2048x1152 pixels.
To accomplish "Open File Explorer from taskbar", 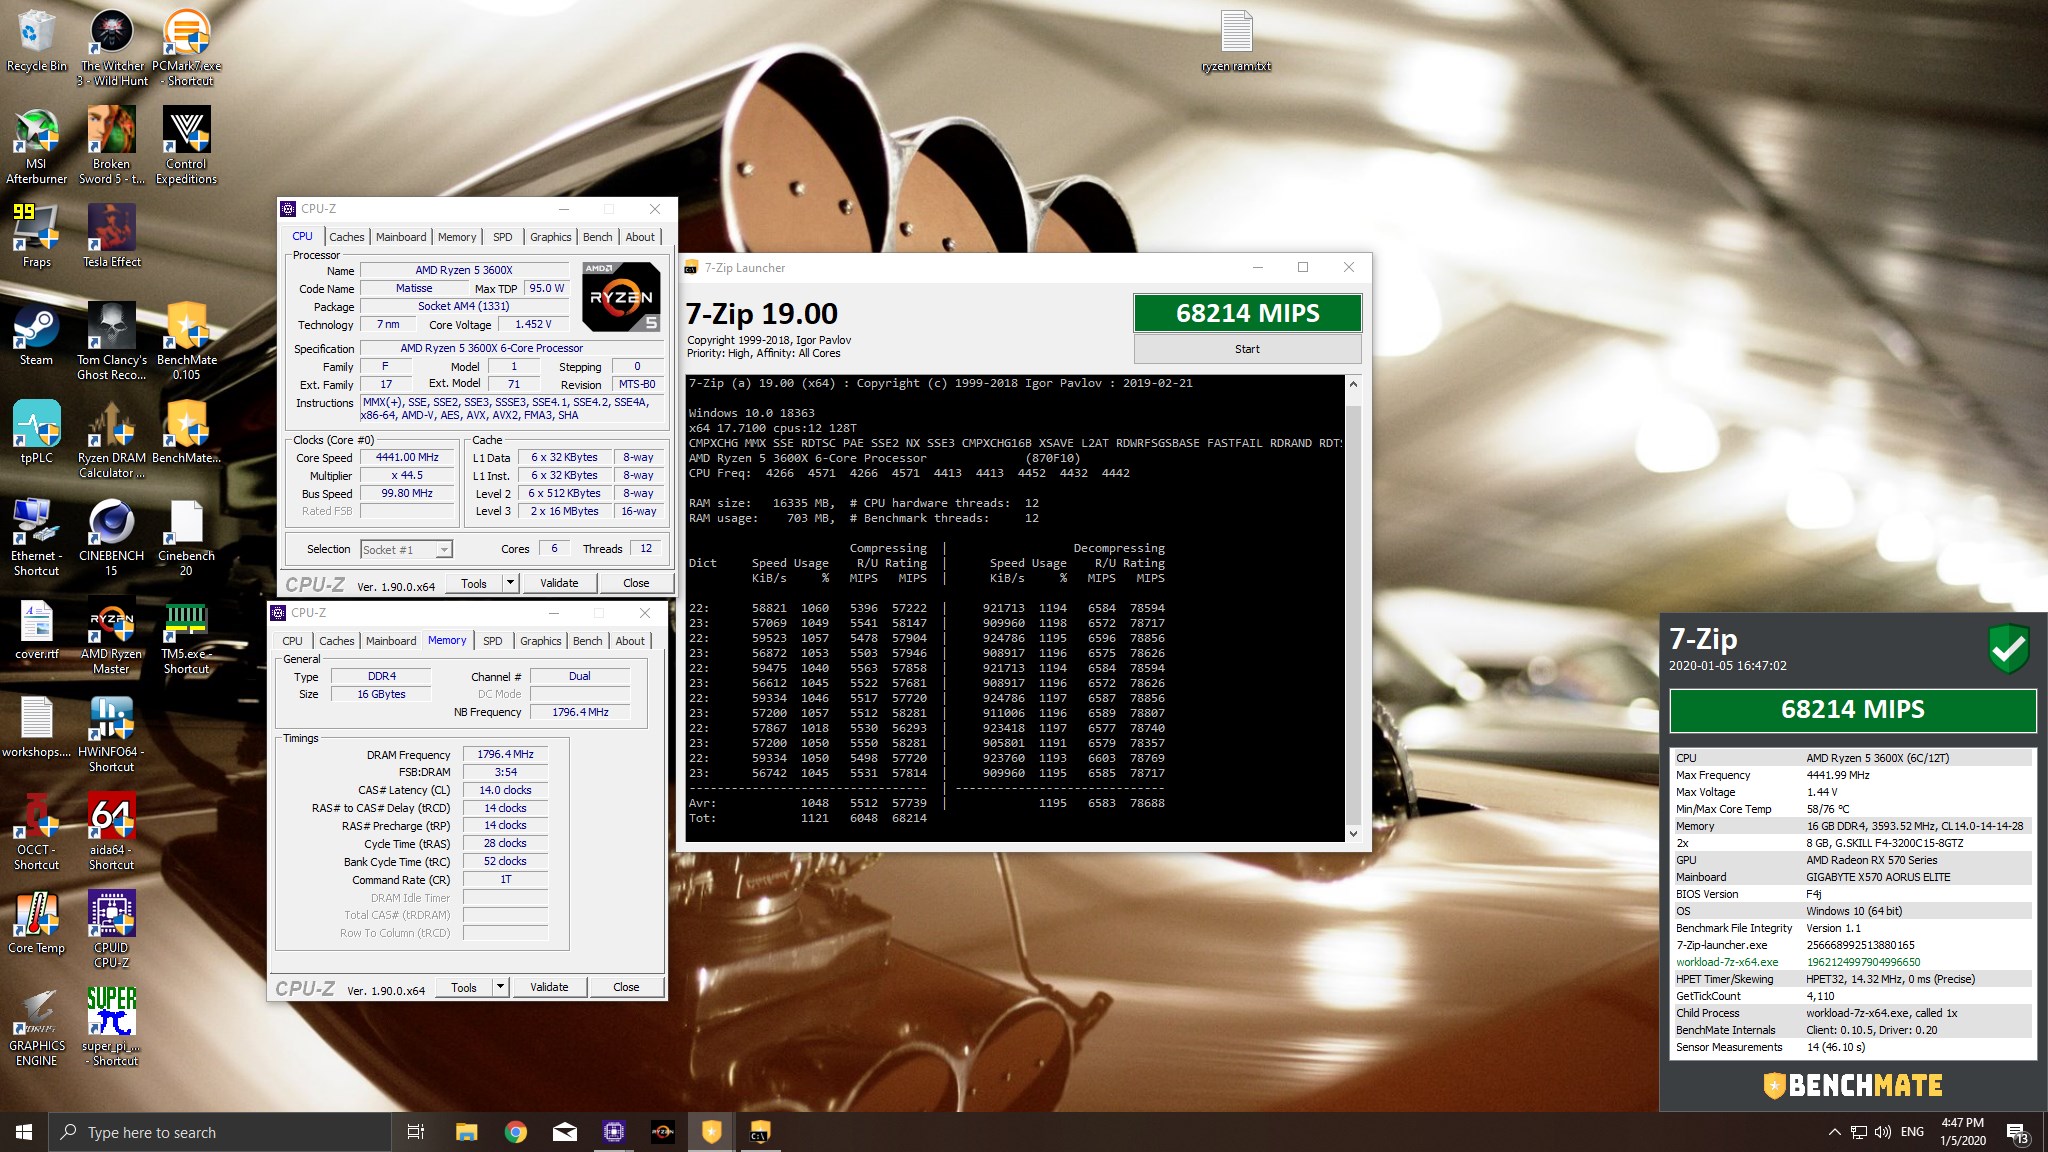I will click(466, 1132).
